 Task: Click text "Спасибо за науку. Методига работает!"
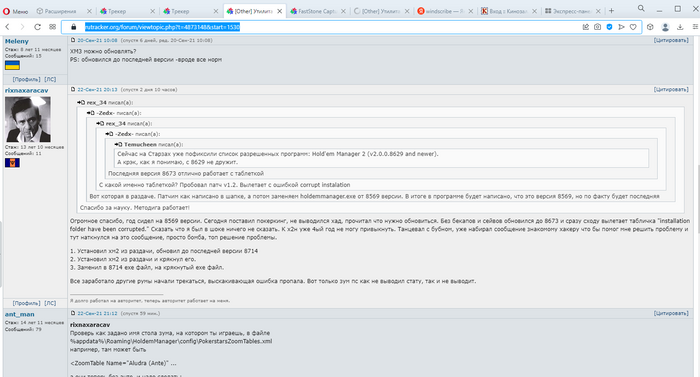point(134,207)
